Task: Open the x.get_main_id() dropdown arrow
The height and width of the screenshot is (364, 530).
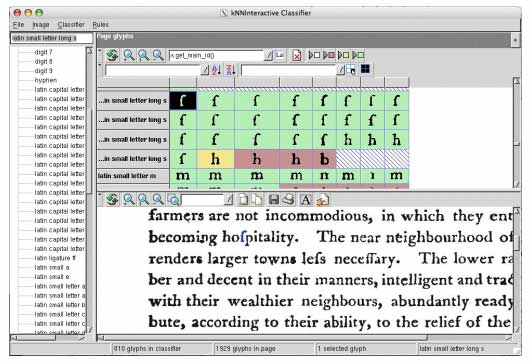Action: point(268,55)
